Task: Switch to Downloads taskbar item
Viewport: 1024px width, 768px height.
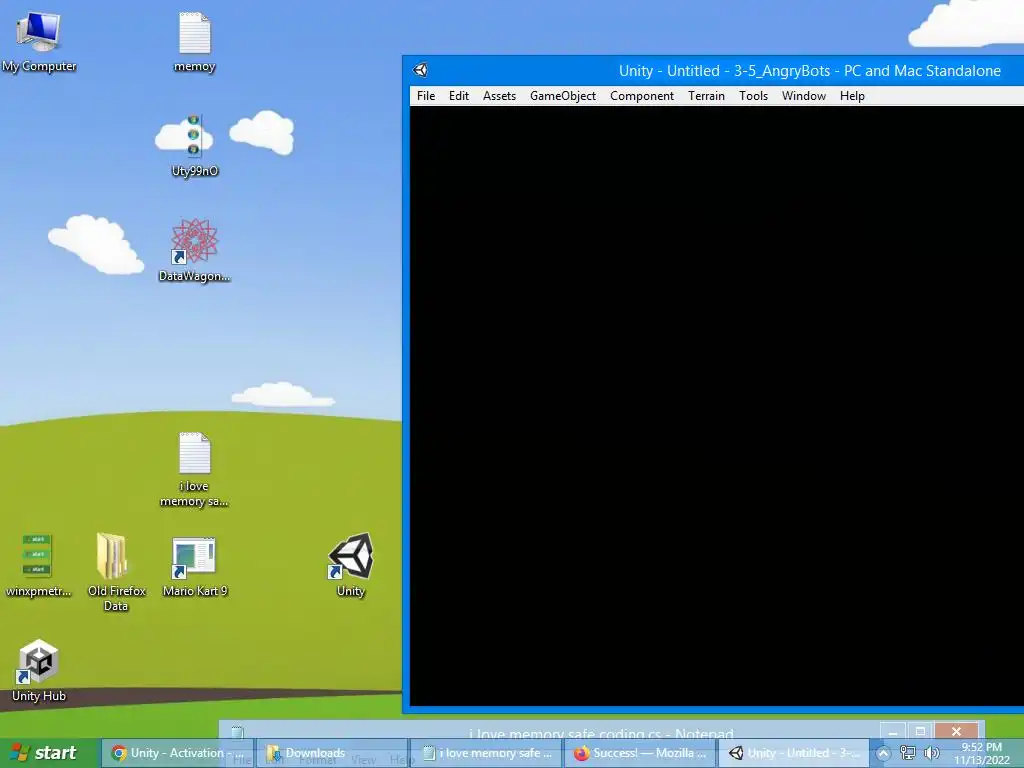Action: coord(332,753)
